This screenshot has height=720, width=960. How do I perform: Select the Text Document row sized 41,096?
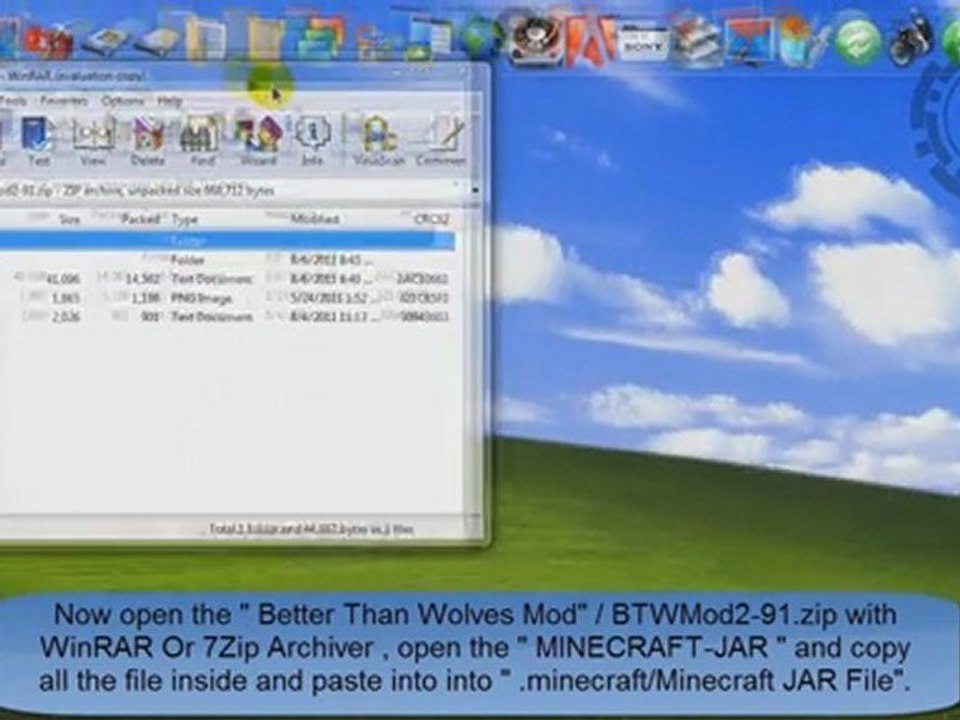(x=227, y=279)
